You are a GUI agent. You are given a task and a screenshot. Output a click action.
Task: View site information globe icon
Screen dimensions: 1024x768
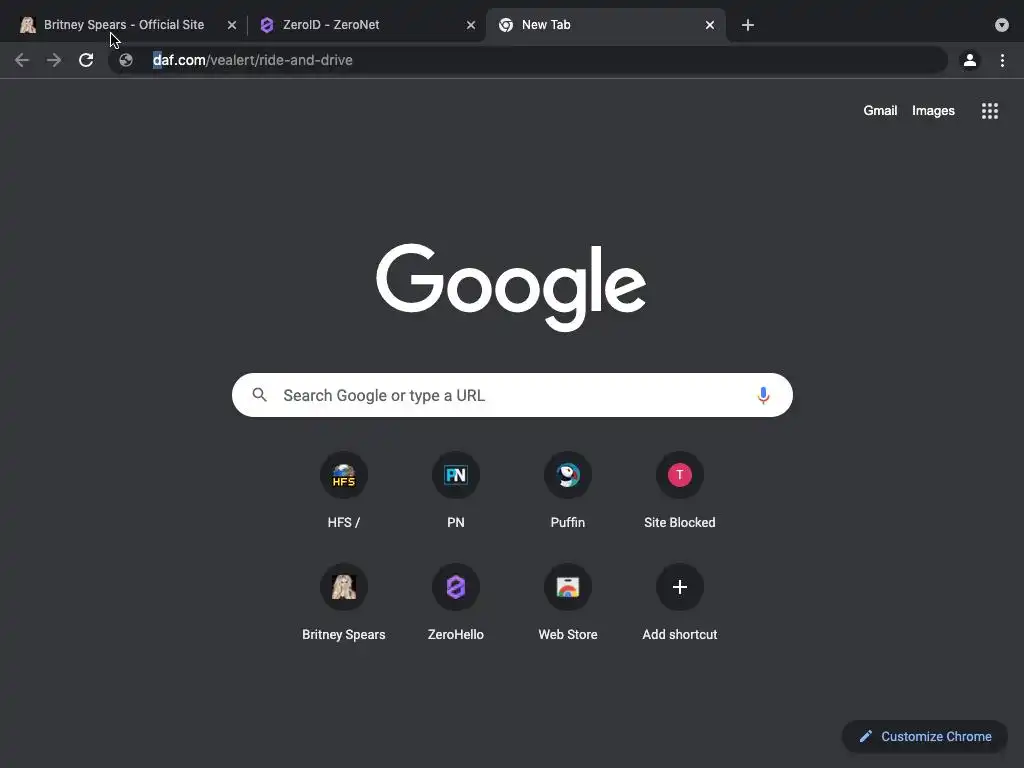pos(126,60)
